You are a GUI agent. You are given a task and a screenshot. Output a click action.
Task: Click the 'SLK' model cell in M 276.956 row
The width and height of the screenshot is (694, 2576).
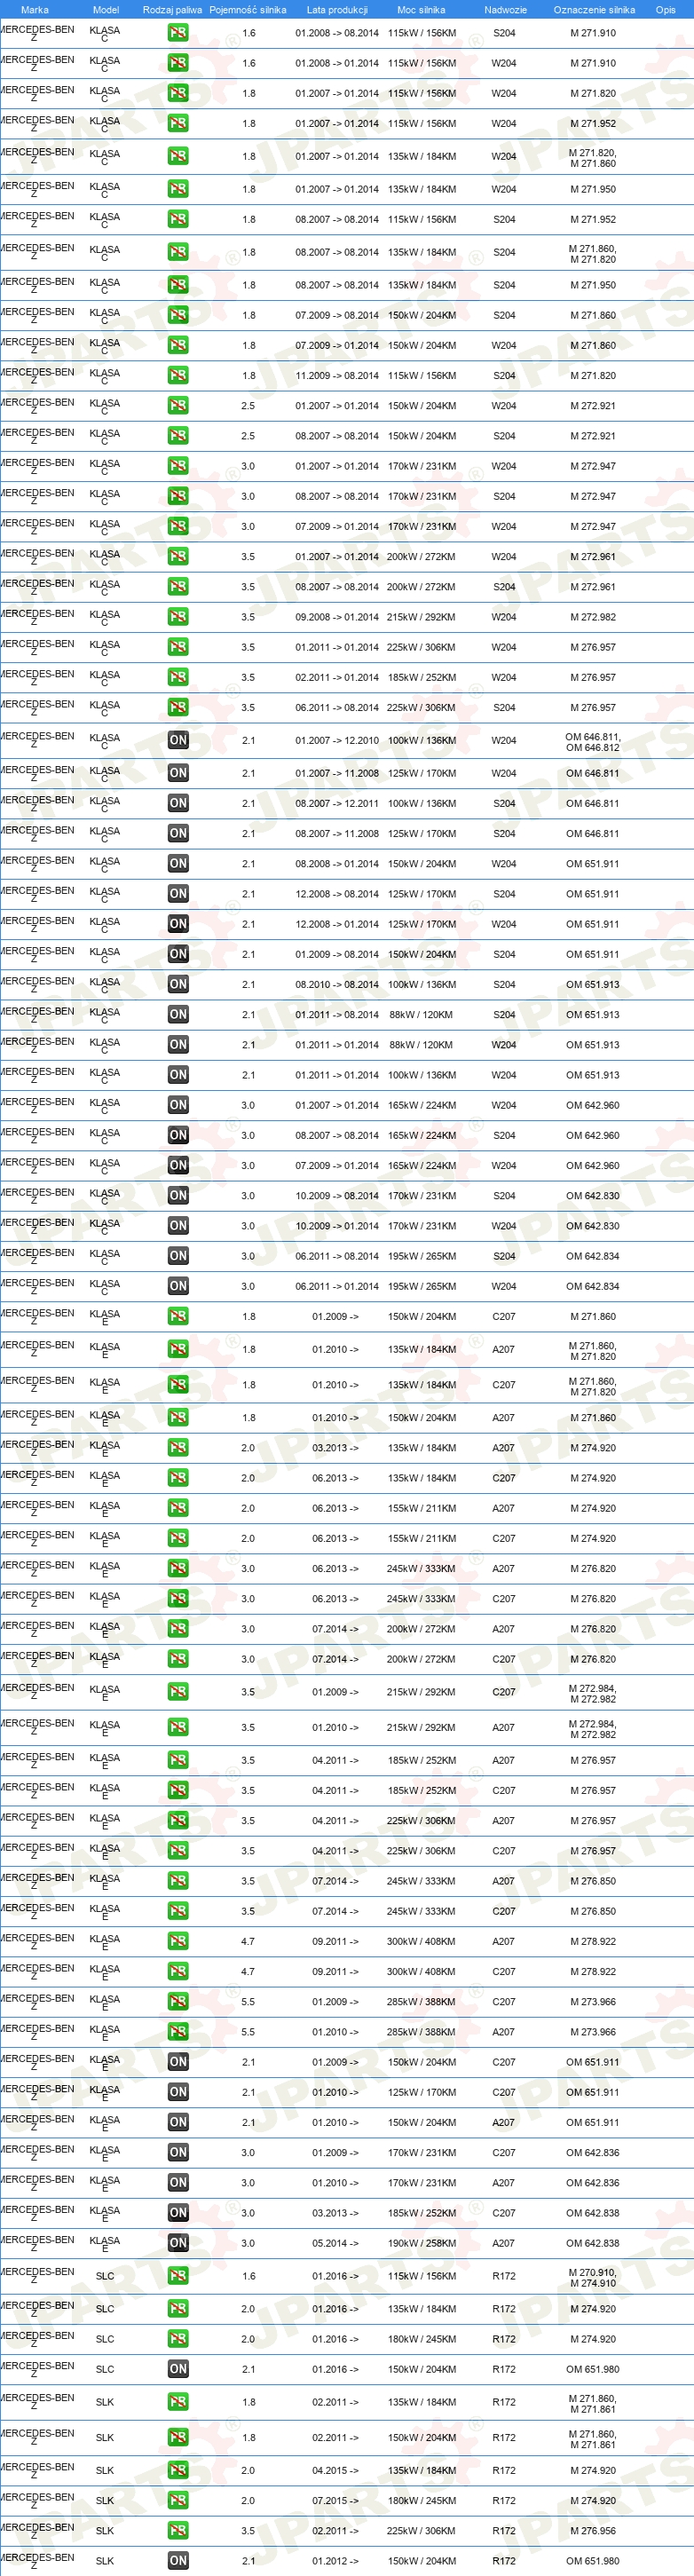point(105,2531)
